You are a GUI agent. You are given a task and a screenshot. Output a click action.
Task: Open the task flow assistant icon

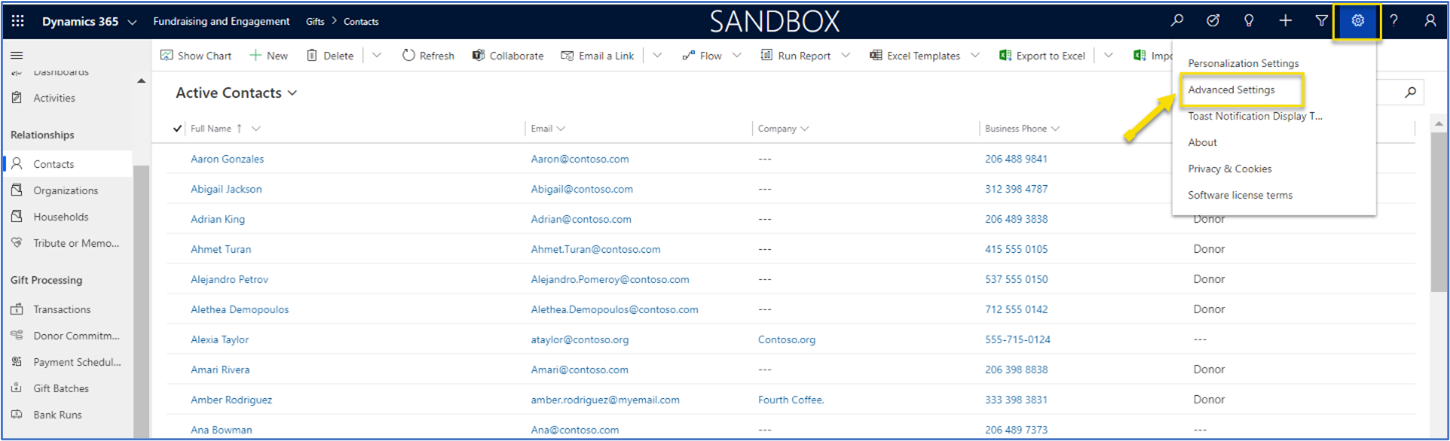pyautogui.click(x=1214, y=21)
